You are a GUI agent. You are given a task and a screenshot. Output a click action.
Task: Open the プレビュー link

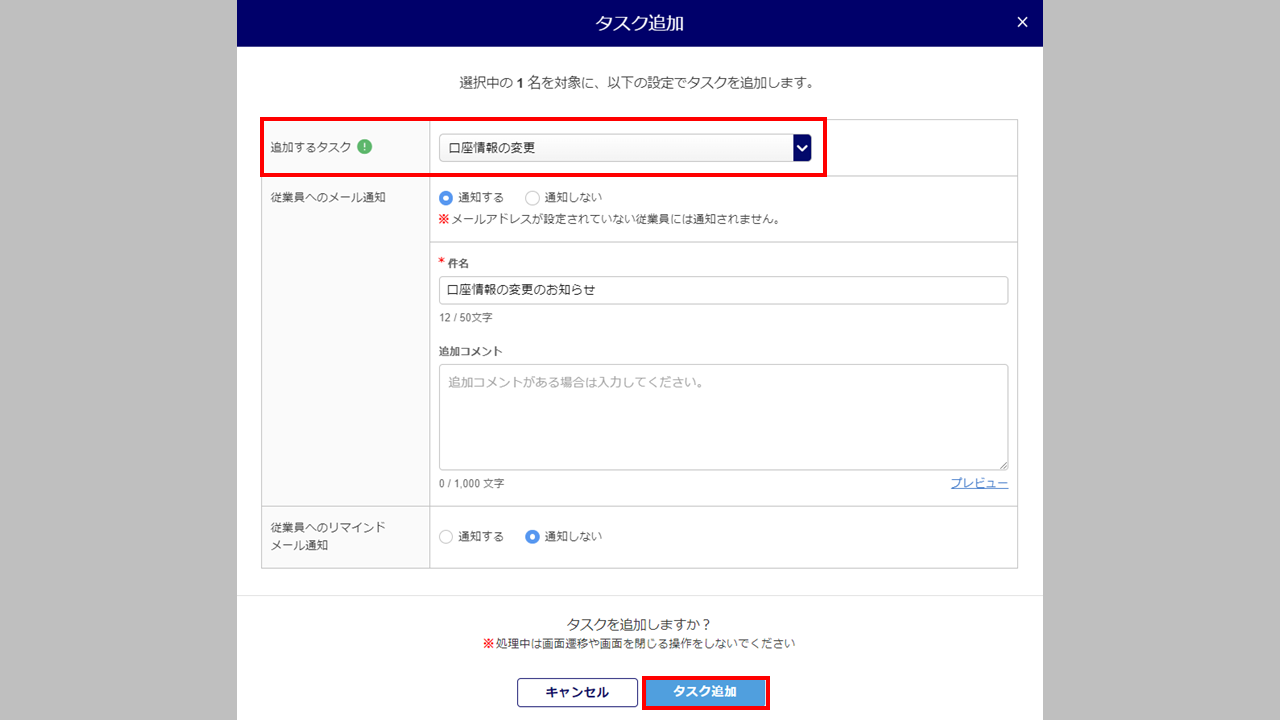point(979,483)
